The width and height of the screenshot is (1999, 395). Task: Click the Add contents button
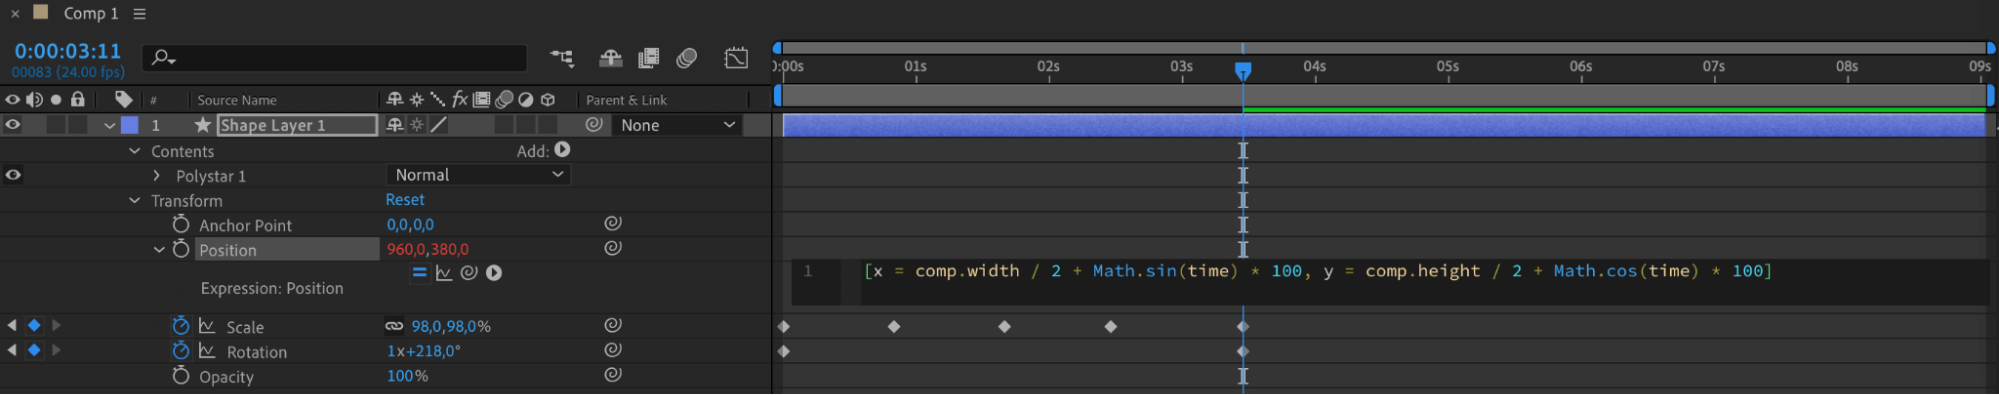(x=562, y=150)
